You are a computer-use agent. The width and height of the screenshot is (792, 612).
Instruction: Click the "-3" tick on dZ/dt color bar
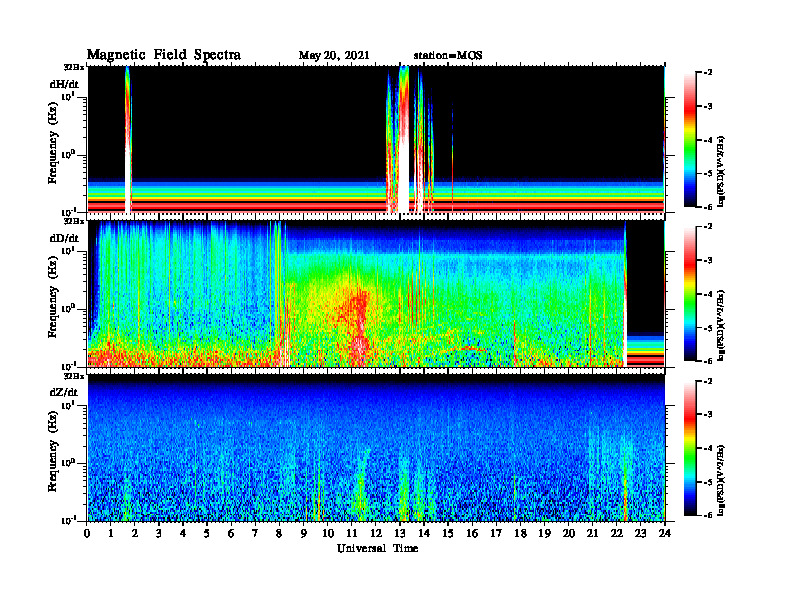point(706,415)
